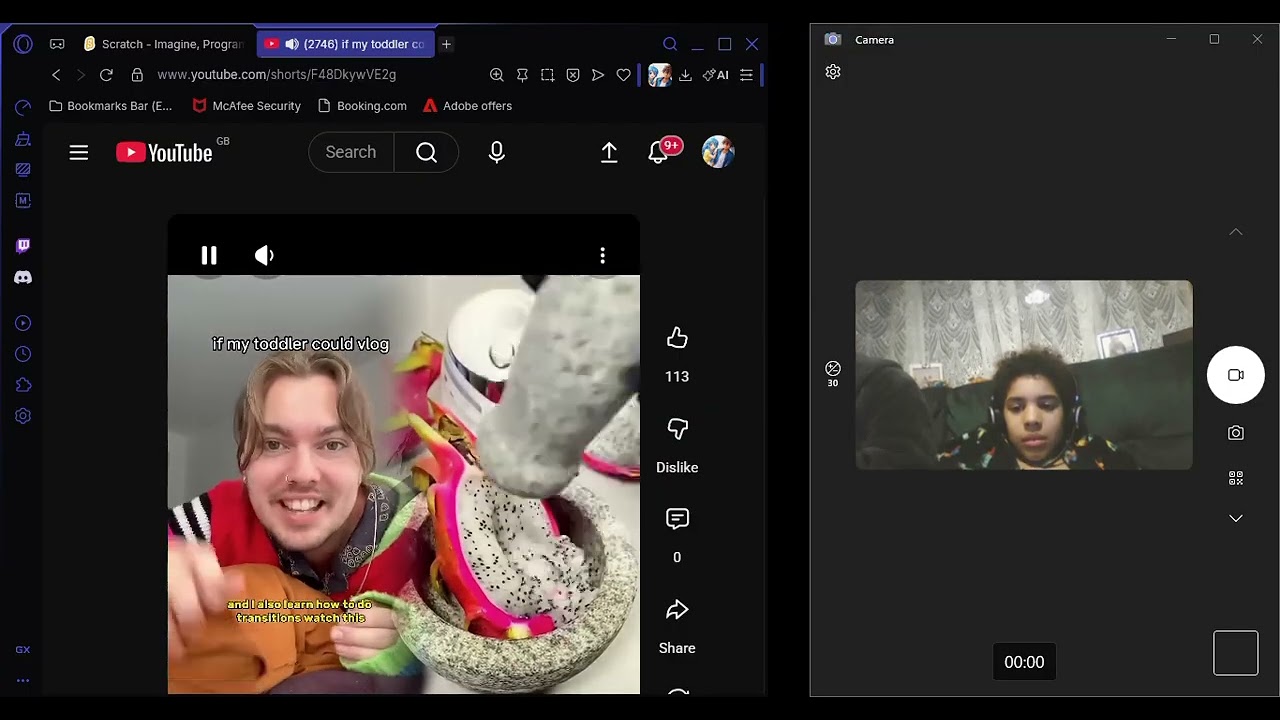Start video recording in Camera
Image resolution: width=1280 pixels, height=720 pixels.
[1236, 375]
